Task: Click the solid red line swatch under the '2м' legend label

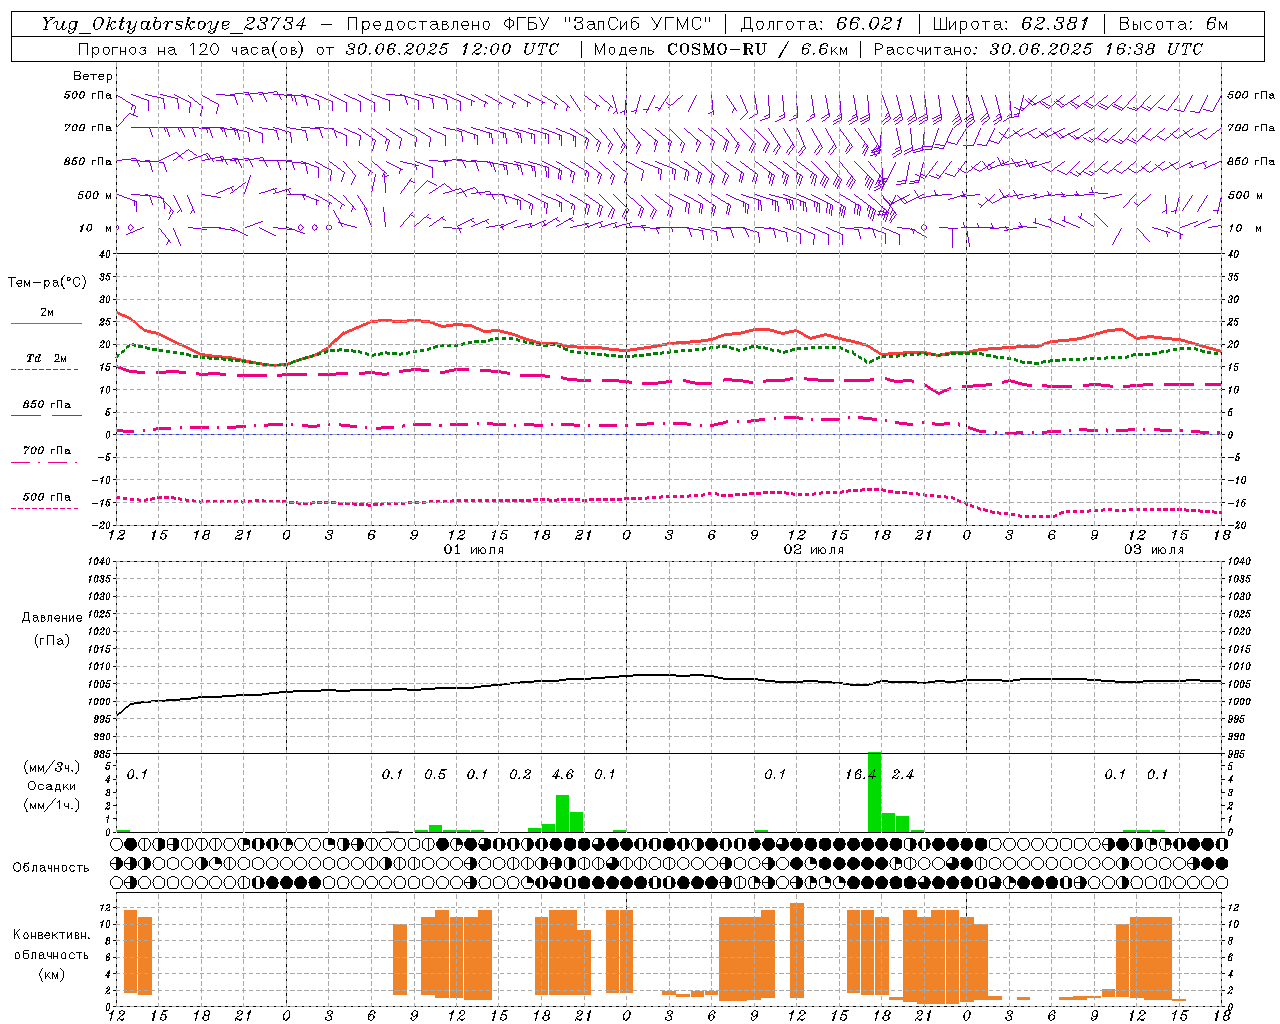Action: tap(46, 324)
